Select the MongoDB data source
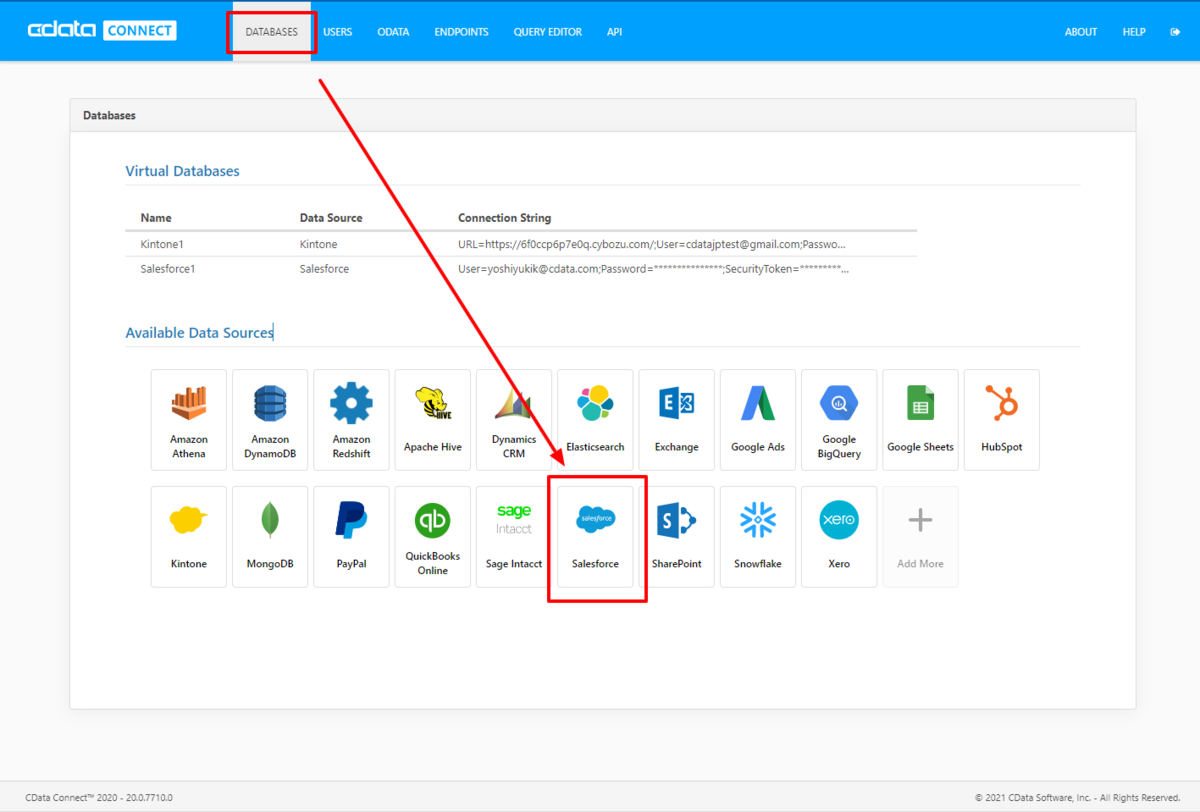This screenshot has height=812, width=1200. [270, 537]
